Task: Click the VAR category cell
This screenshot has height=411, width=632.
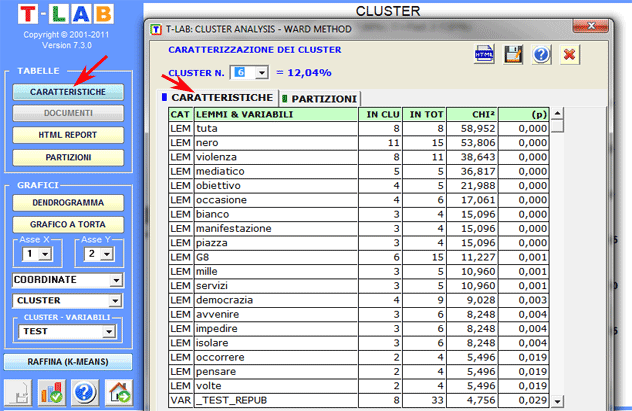Action: [x=181, y=400]
